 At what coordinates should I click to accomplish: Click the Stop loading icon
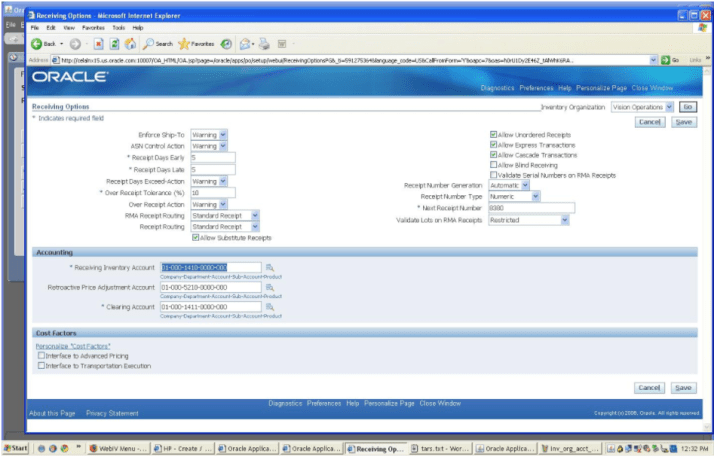tap(98, 44)
